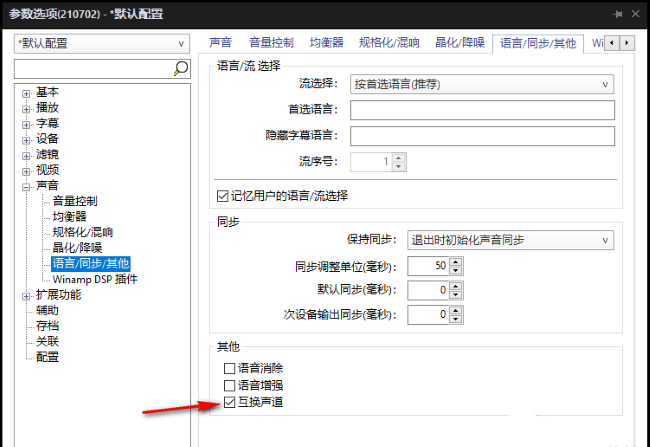This screenshot has height=447, width=650.
Task: Expand the 设备 tree node
Action: pos(26,141)
